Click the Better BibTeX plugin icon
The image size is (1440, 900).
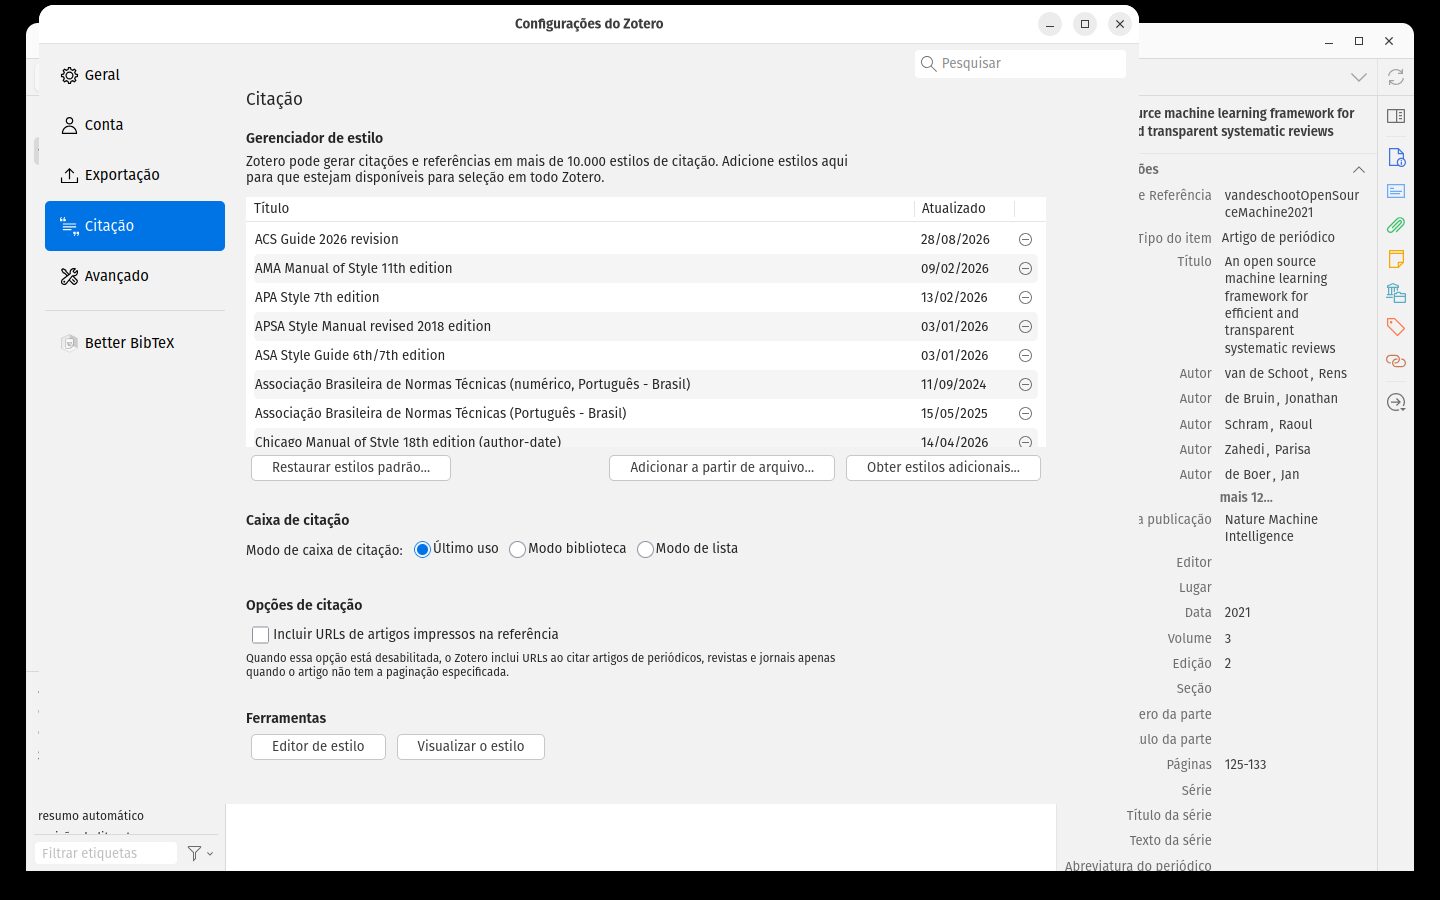(x=69, y=343)
